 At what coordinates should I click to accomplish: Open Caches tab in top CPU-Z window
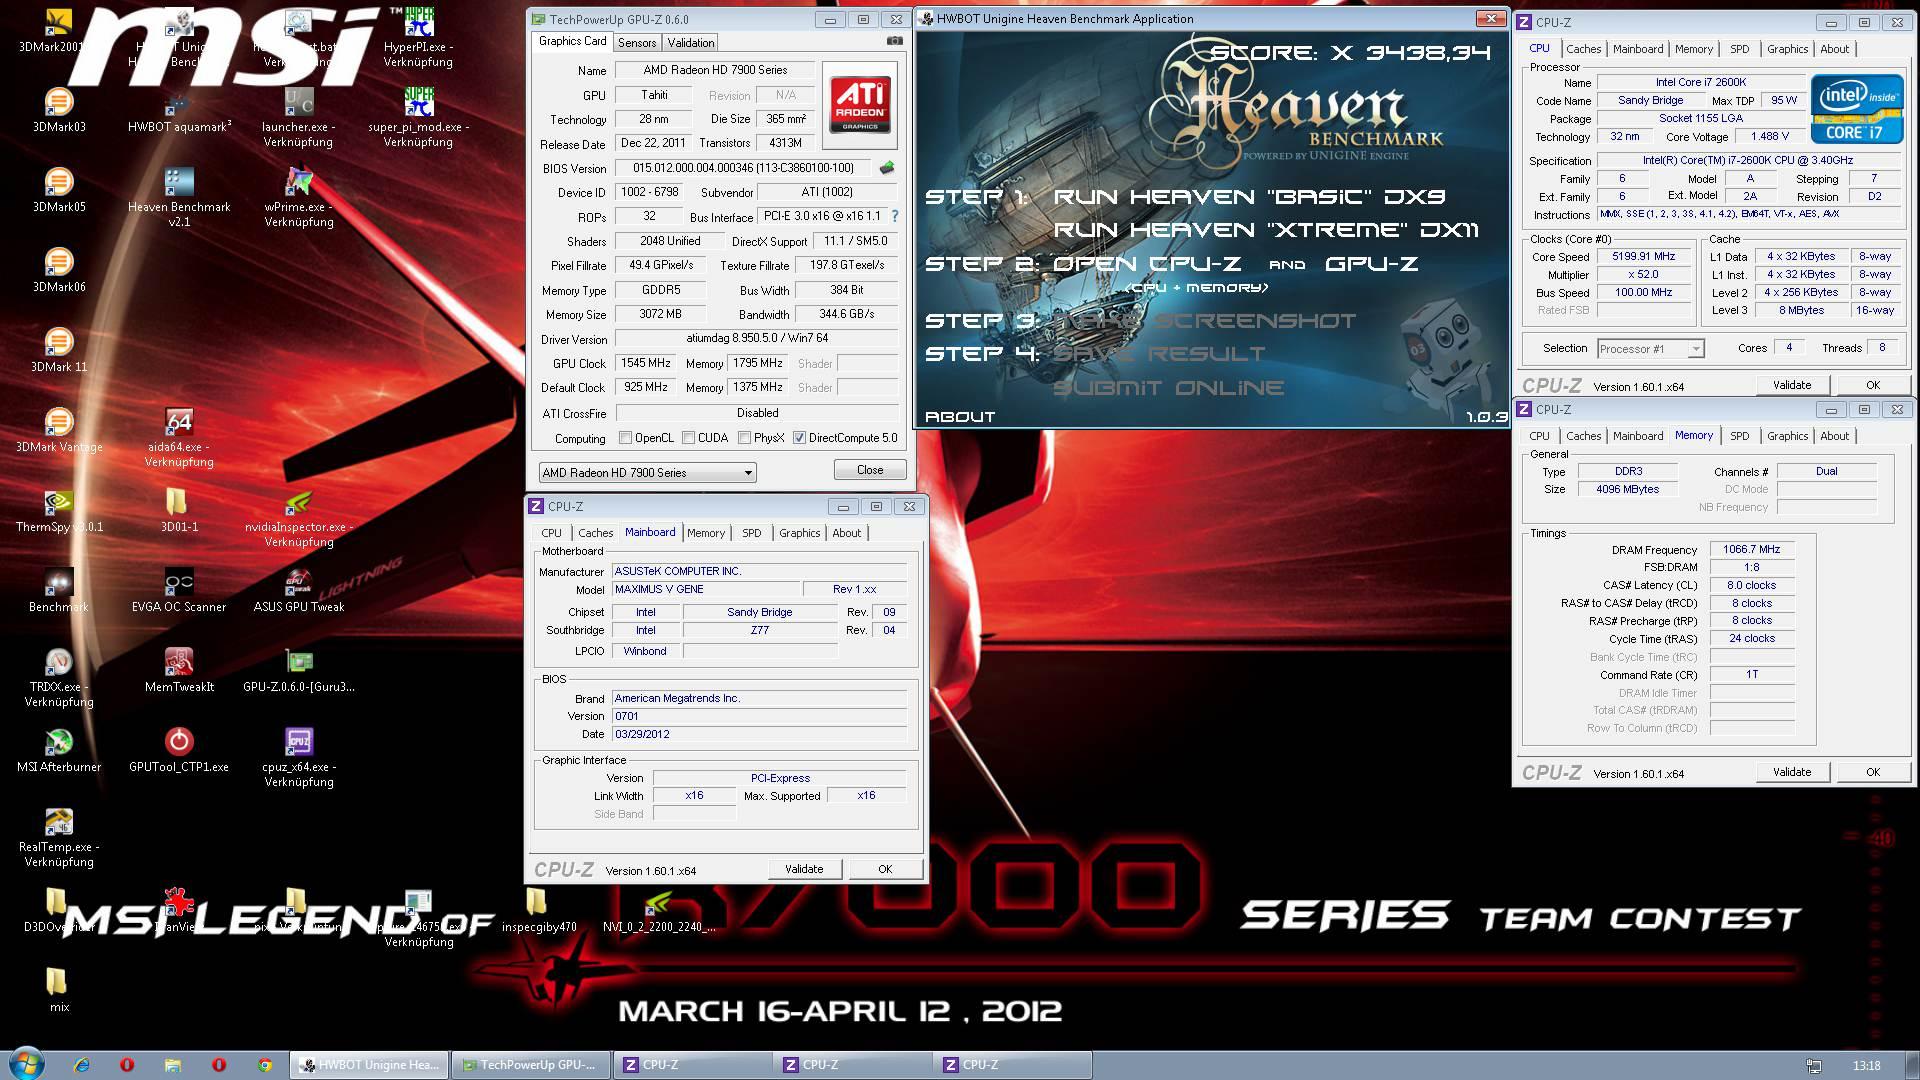click(x=1583, y=49)
